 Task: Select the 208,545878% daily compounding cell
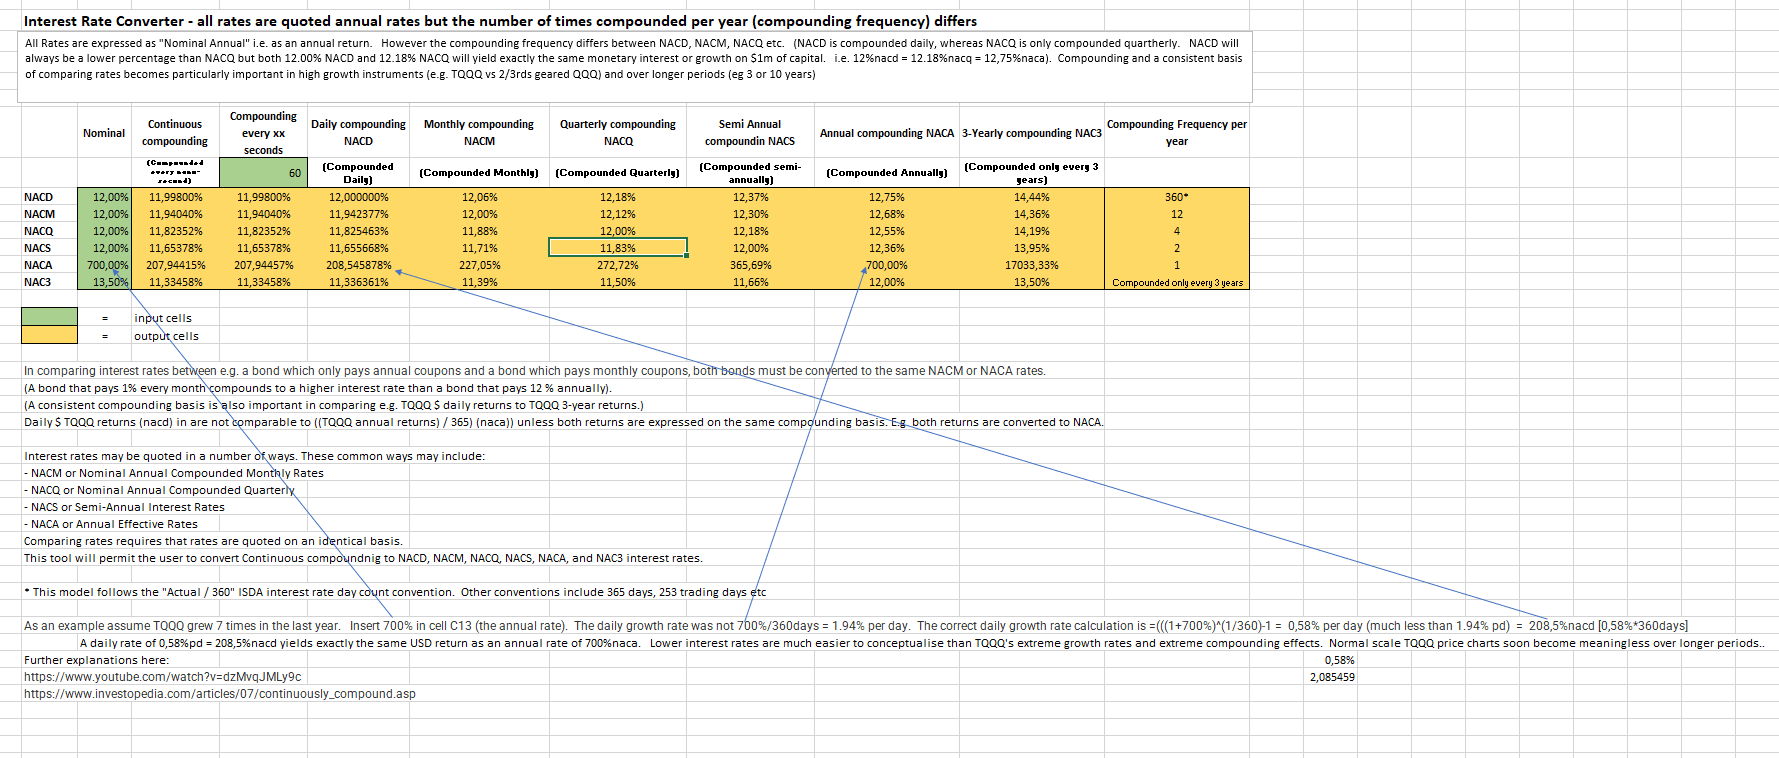pyautogui.click(x=358, y=265)
